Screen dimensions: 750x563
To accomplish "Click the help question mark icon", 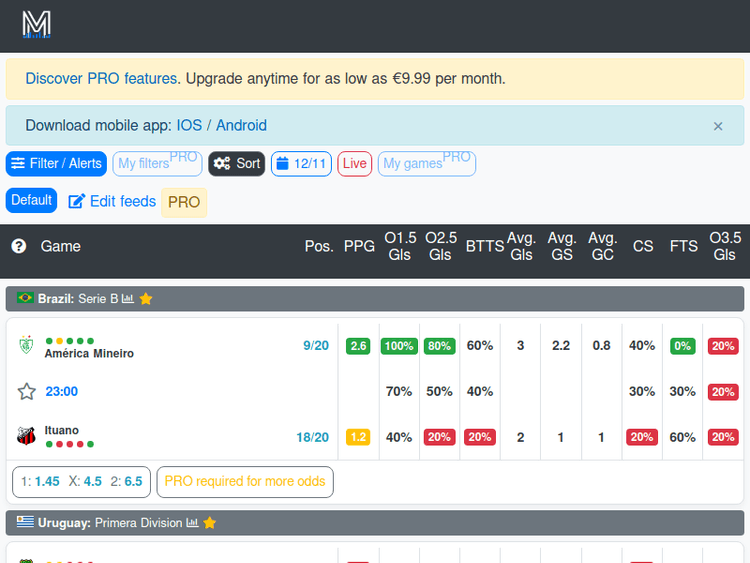I will [19, 246].
